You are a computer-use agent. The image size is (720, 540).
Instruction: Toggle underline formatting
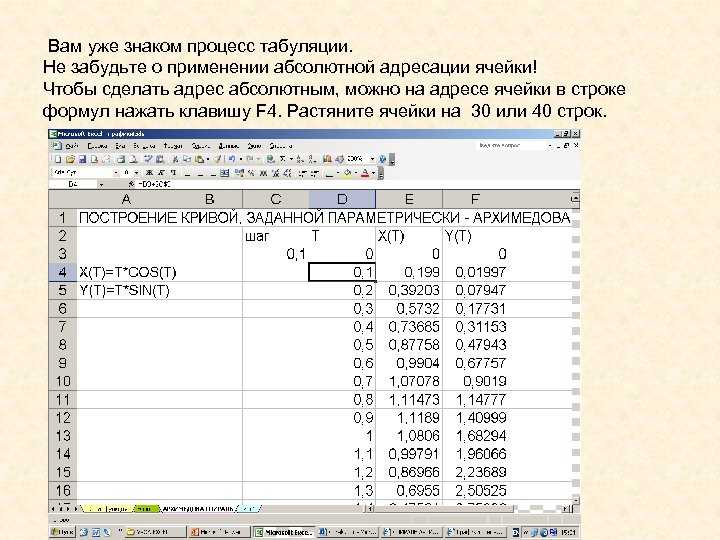173,173
